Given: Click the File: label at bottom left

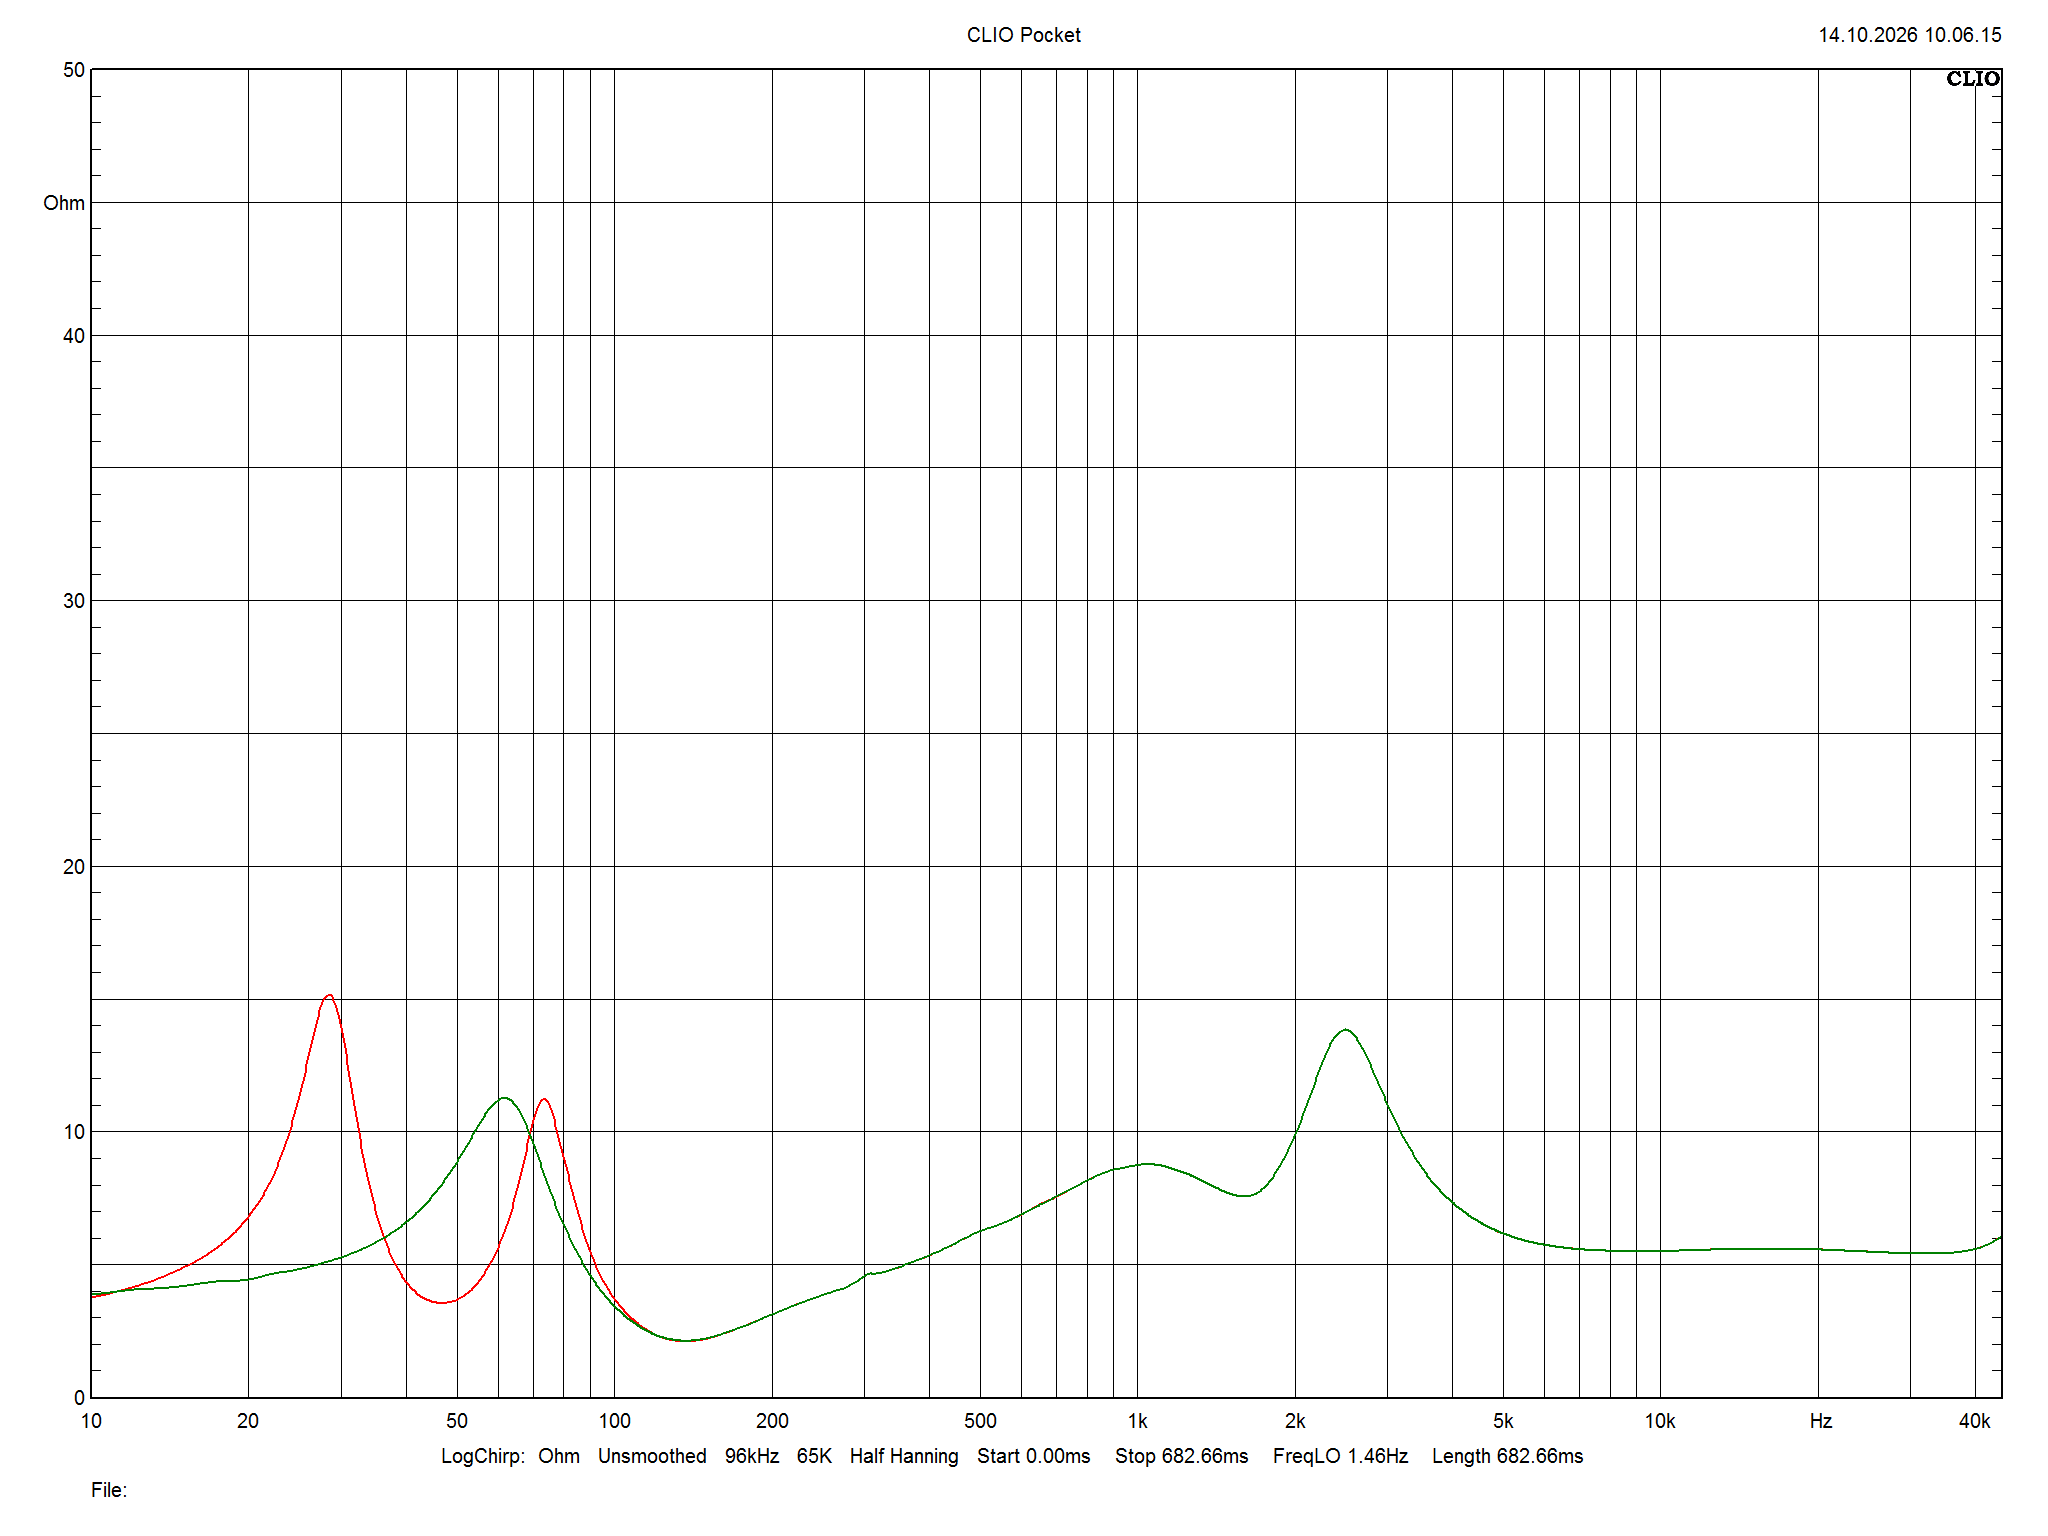Looking at the screenshot, I should [x=109, y=1490].
